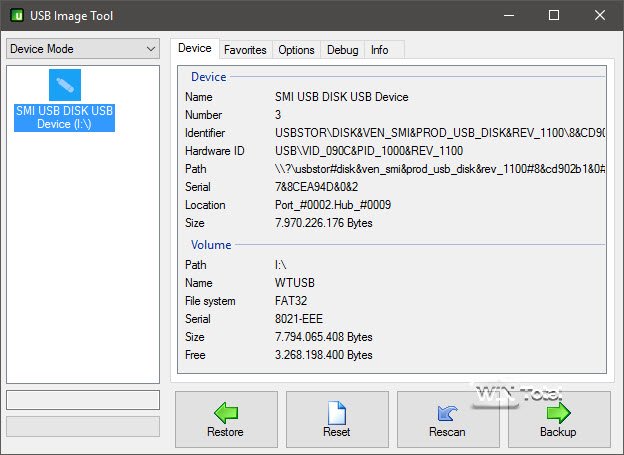624x455 pixels.
Task: Click the USB Image Tool title bar logo
Action: [17, 16]
